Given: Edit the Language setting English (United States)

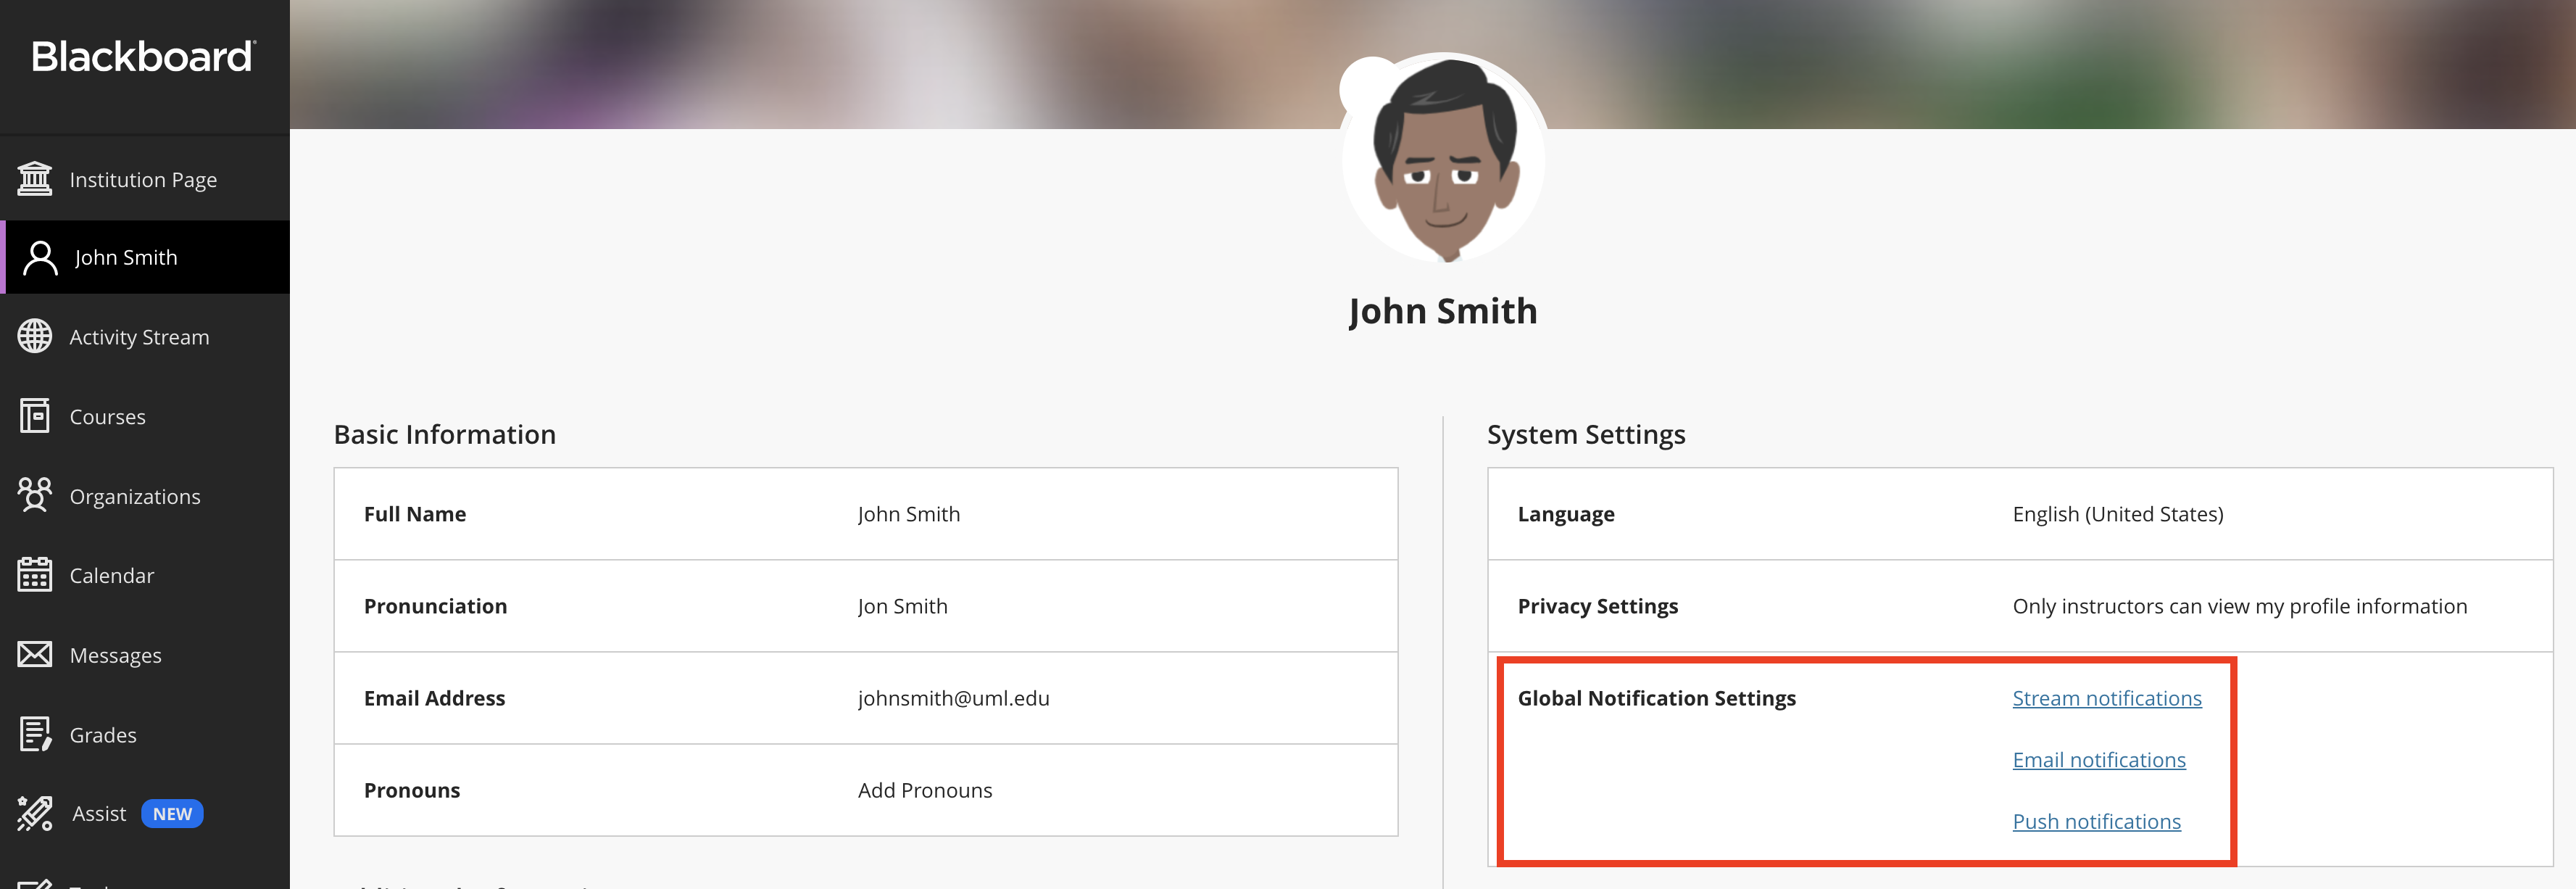Looking at the screenshot, I should 2117,514.
